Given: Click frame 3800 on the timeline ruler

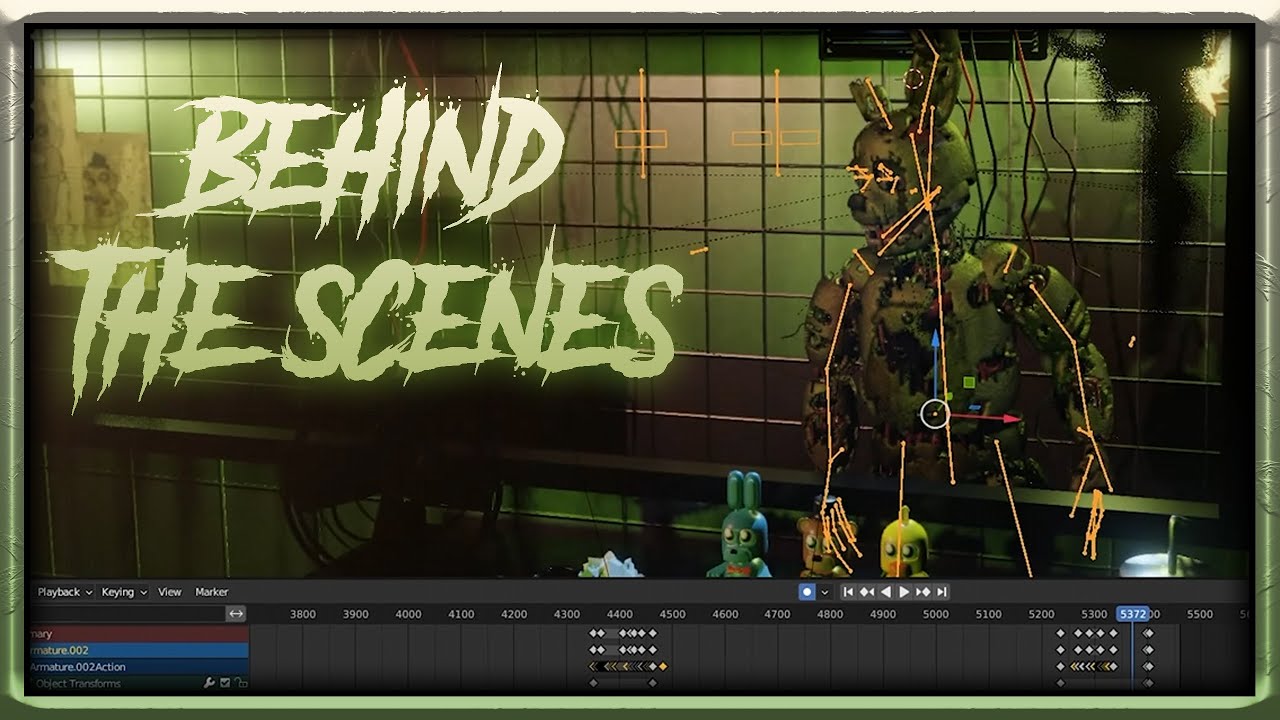Looking at the screenshot, I should click(x=302, y=614).
